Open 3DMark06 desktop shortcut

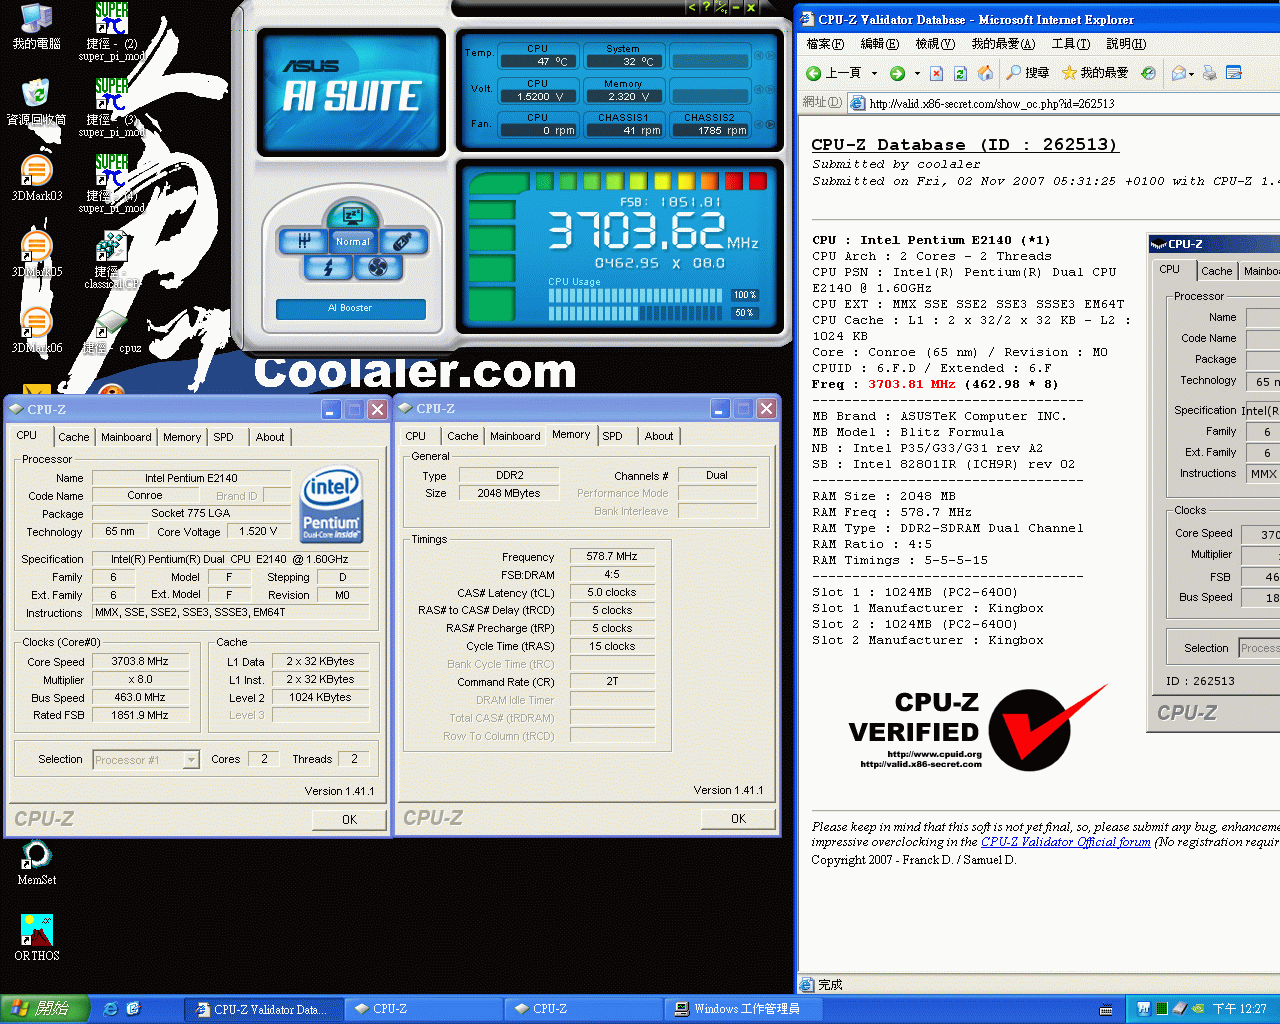point(37,330)
